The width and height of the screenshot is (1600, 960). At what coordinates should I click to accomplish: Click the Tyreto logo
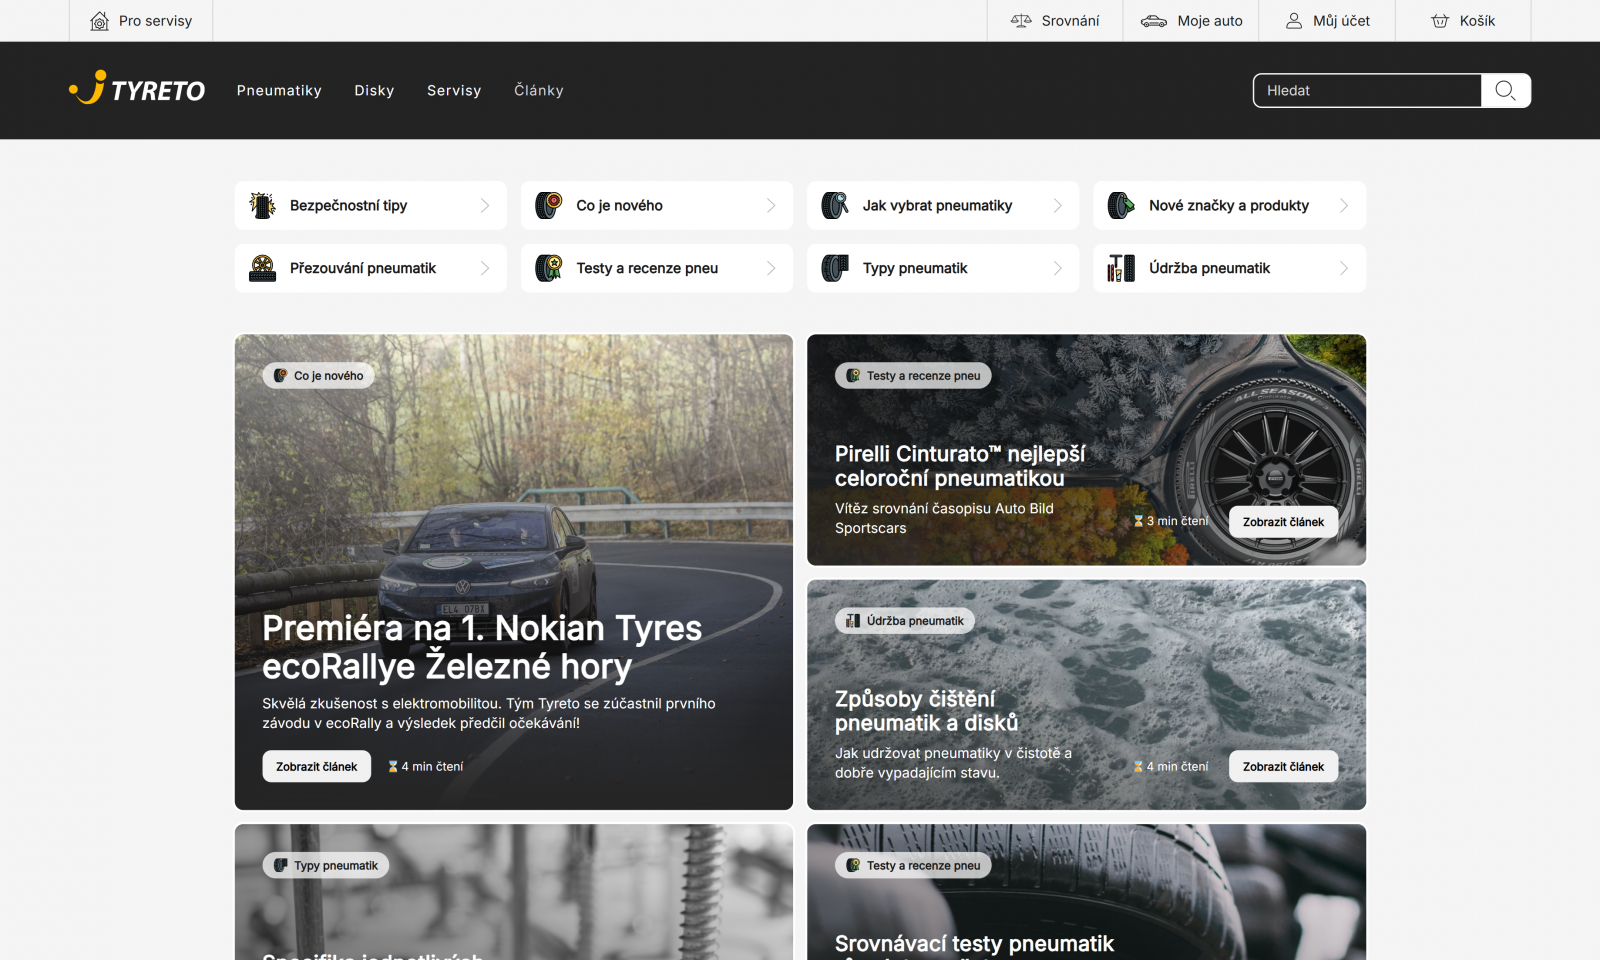tap(137, 90)
